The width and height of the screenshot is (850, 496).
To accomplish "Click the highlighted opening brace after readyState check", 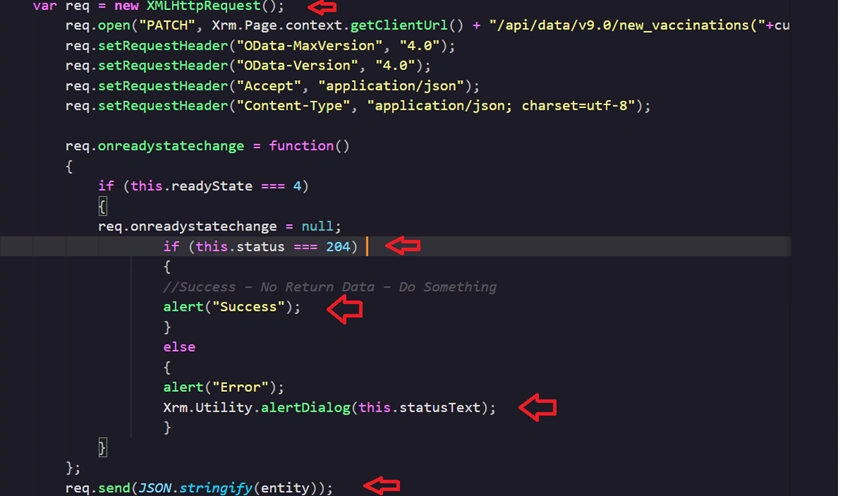I will tap(102, 206).
